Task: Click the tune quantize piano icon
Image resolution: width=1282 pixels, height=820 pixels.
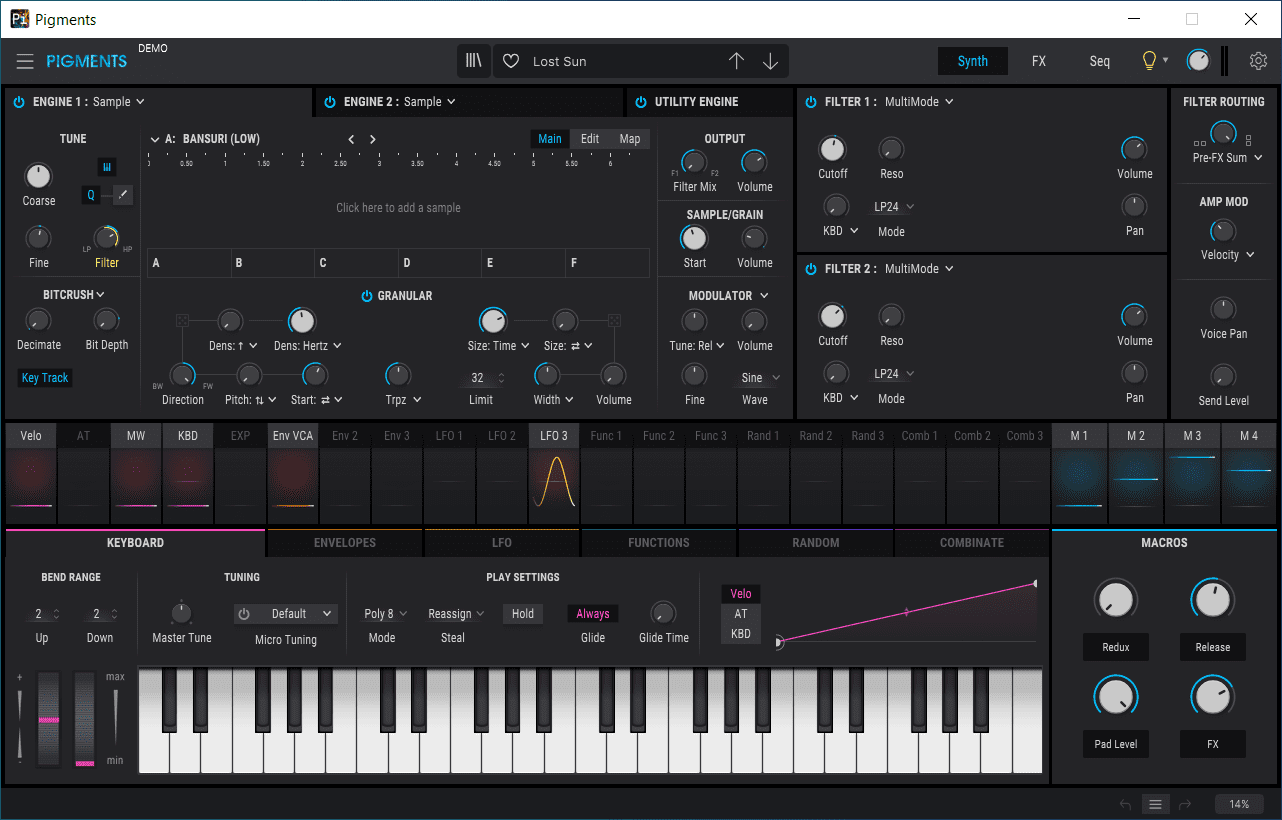Action: pos(106,166)
